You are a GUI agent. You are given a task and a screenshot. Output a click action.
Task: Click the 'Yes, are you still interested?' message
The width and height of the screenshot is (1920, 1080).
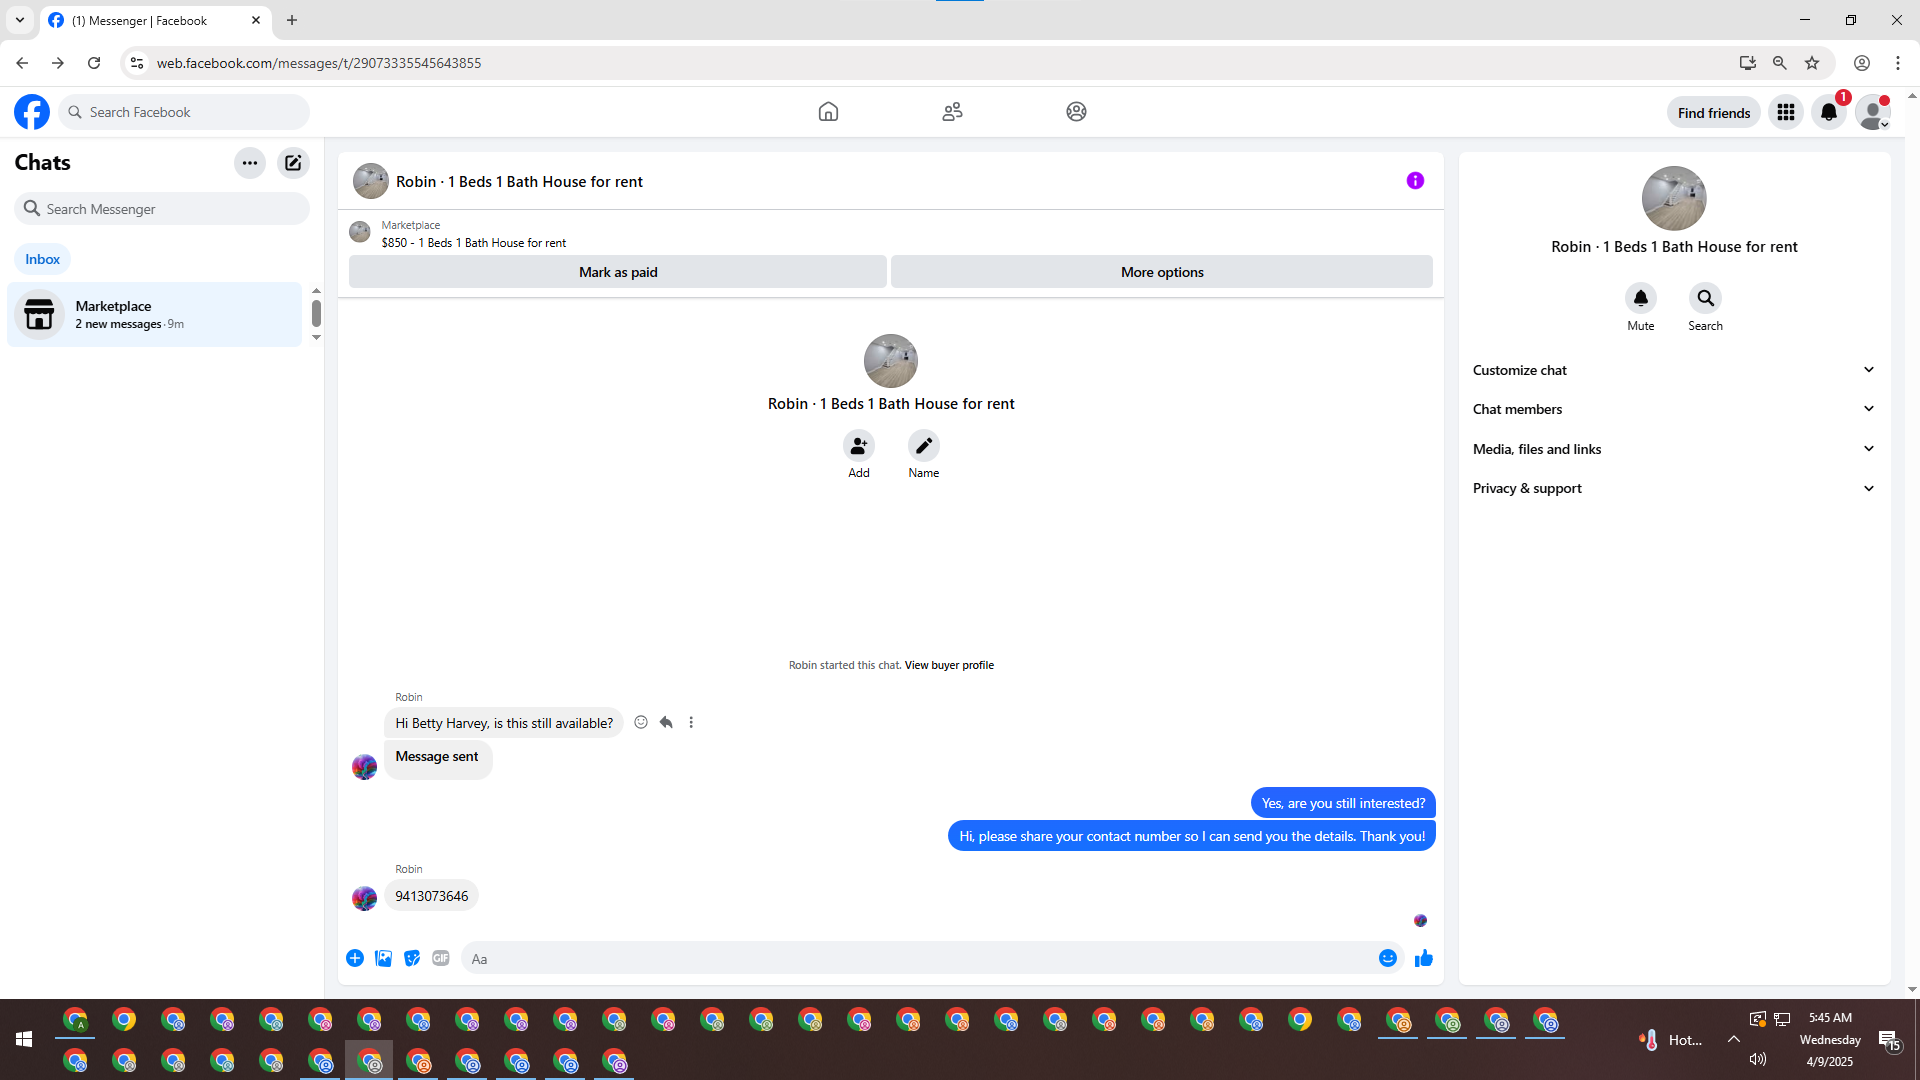click(1343, 803)
